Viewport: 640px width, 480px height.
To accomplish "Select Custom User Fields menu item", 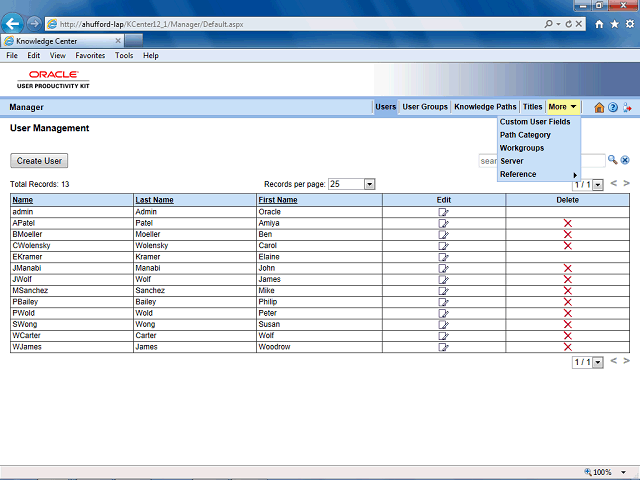I will [539, 122].
